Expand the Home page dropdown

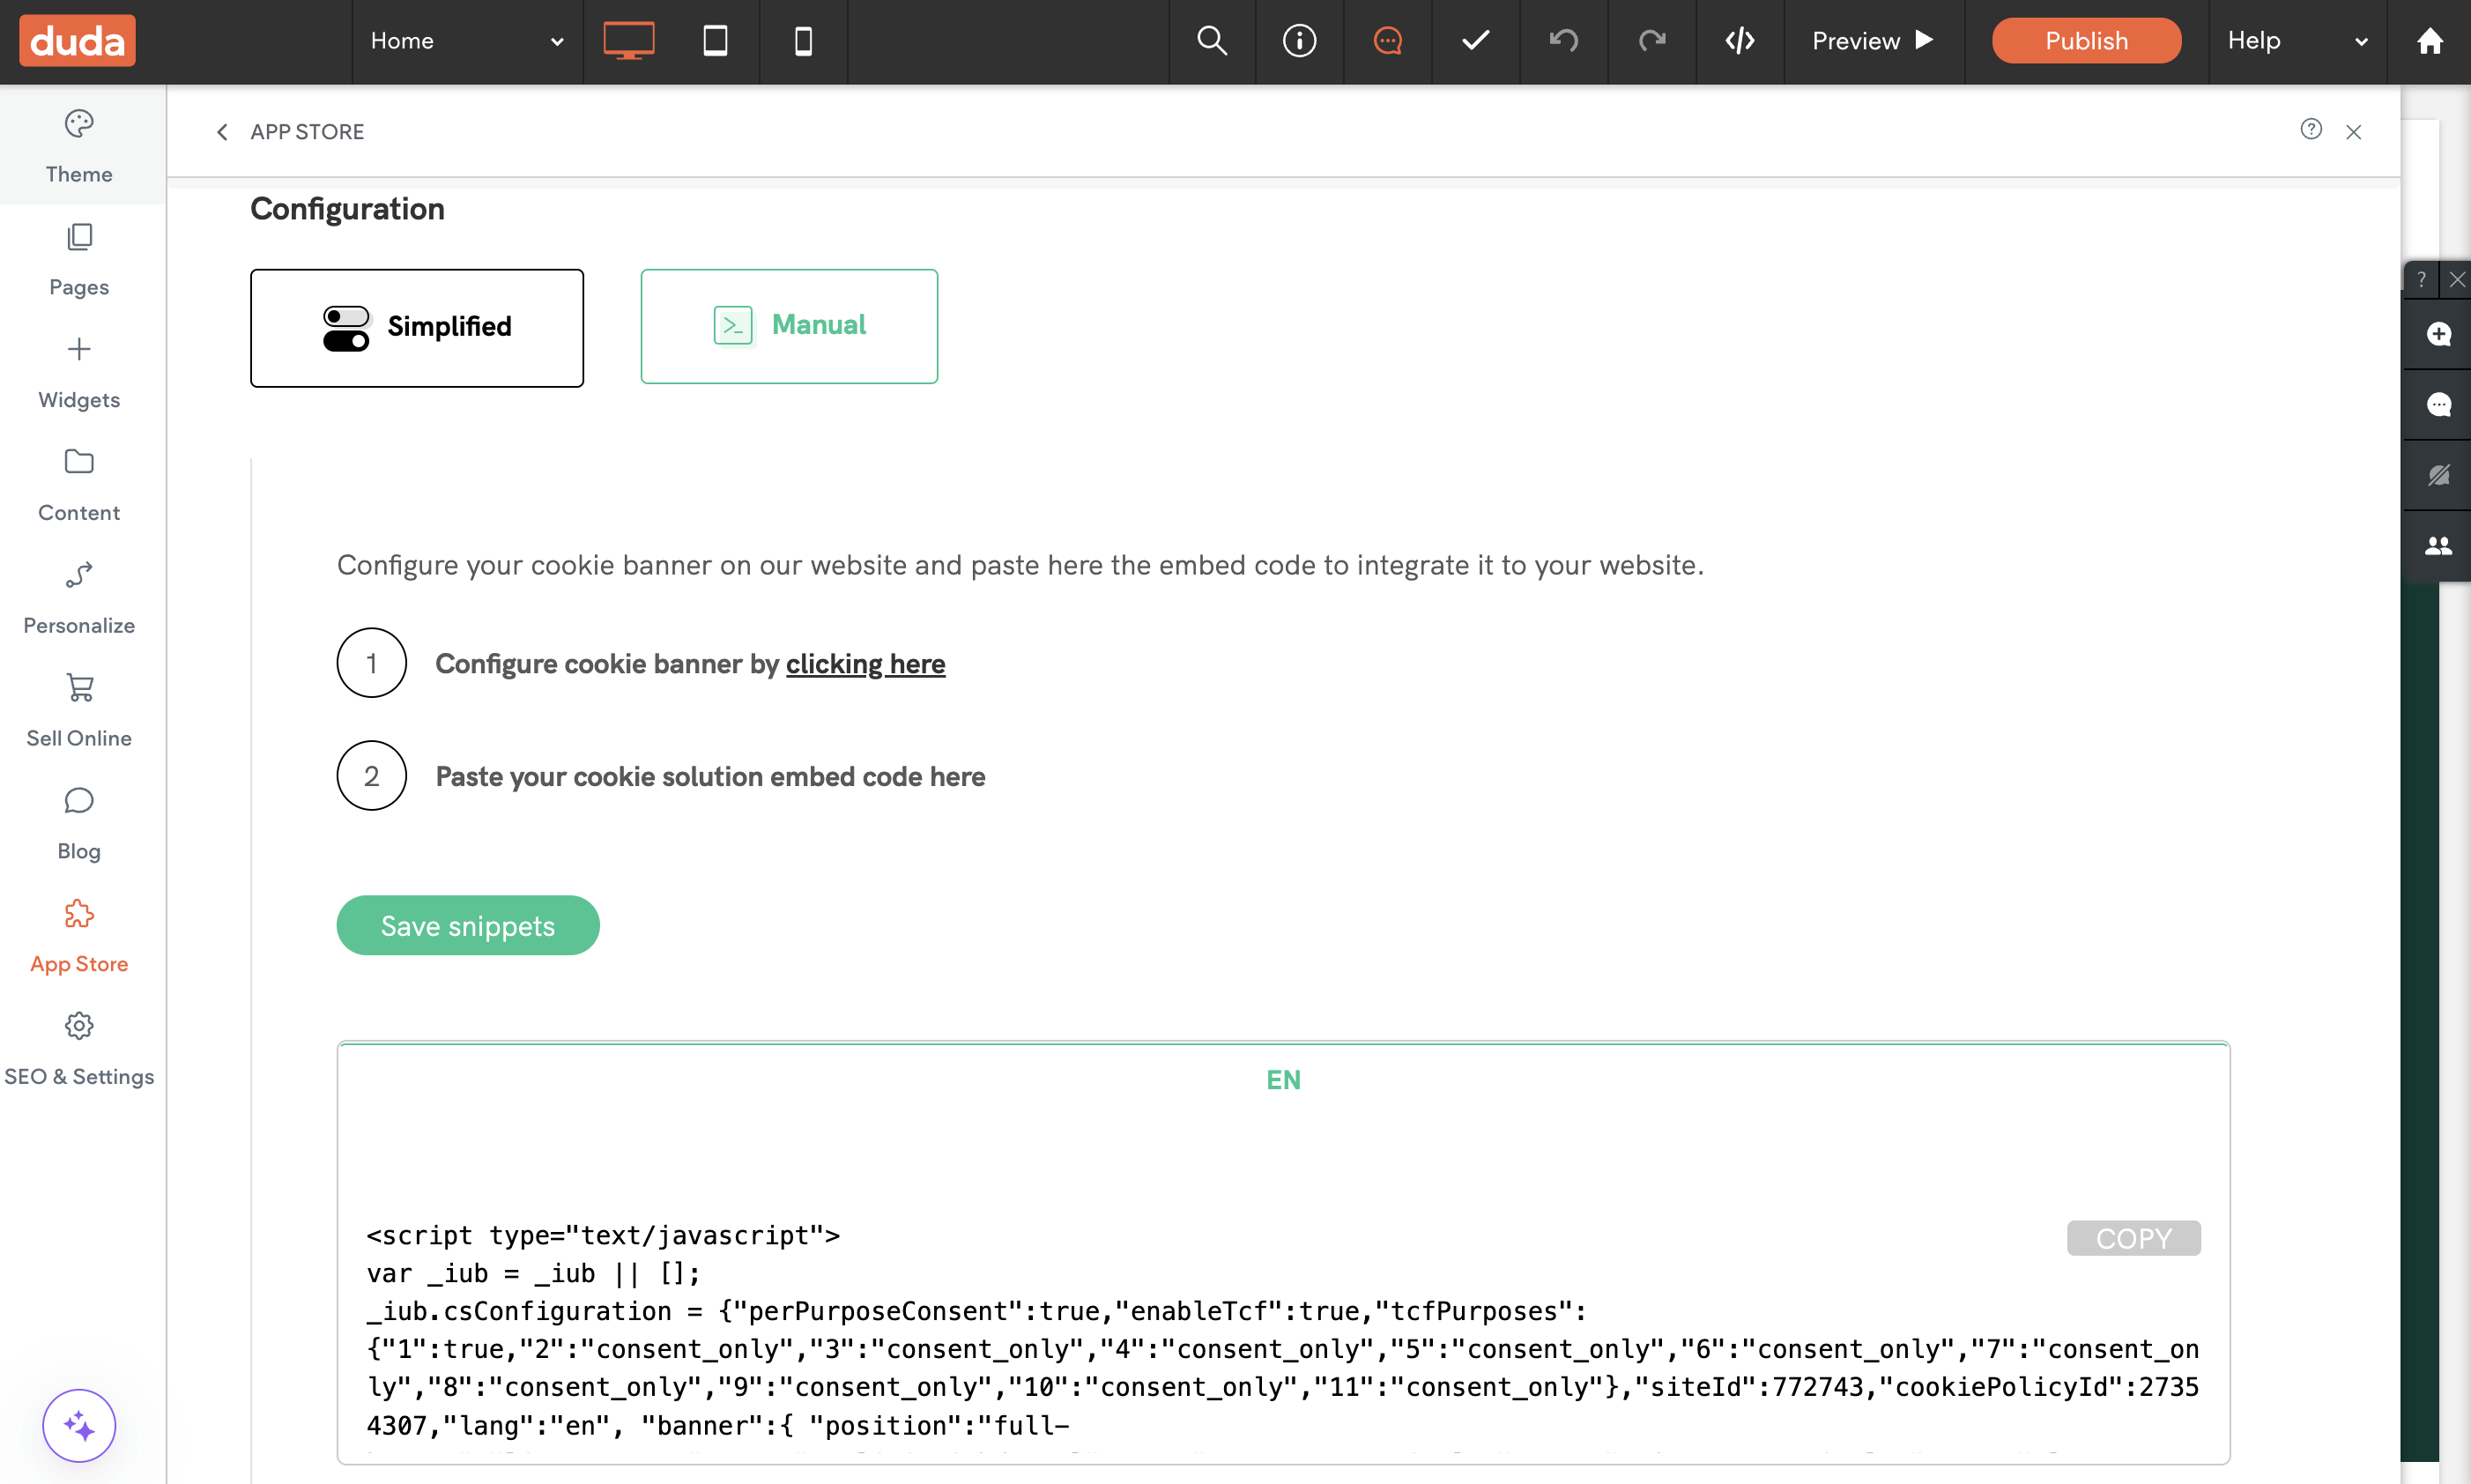click(x=467, y=41)
